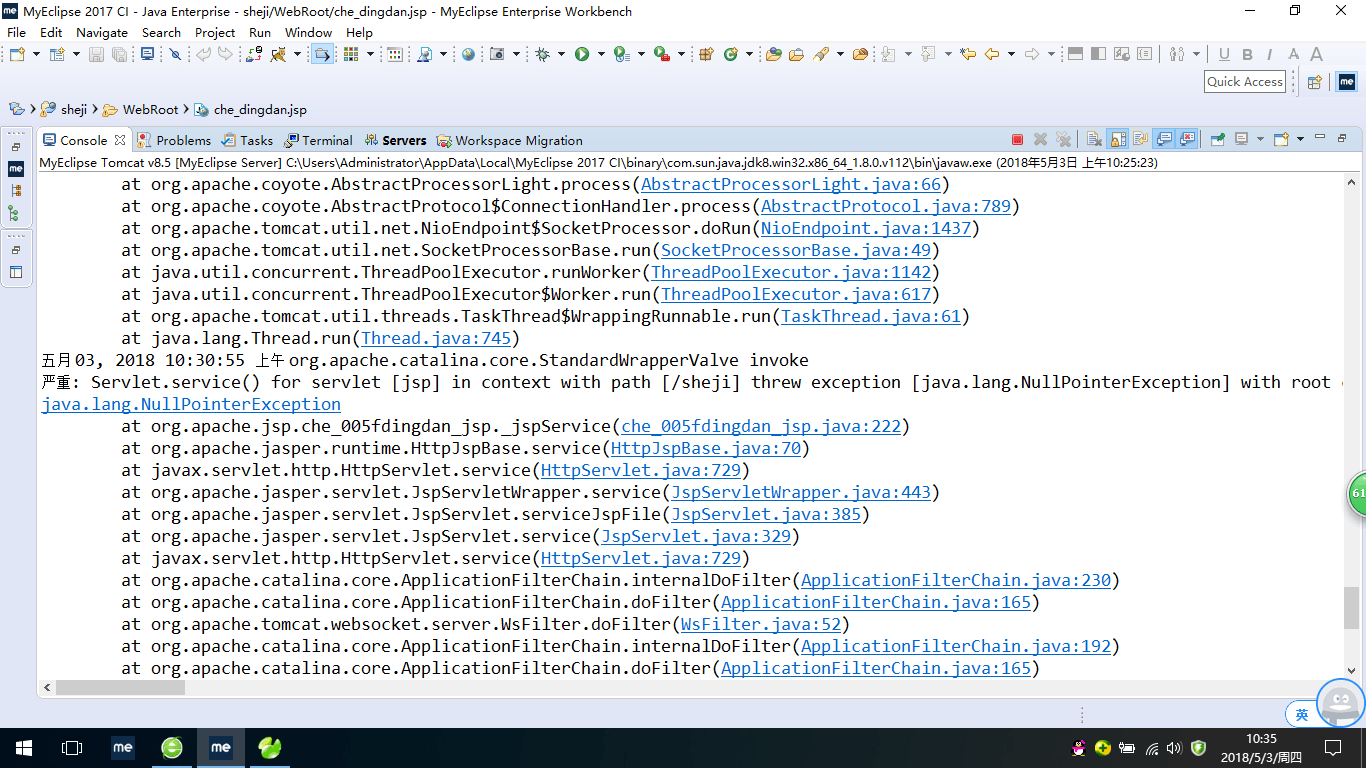This screenshot has height=768, width=1366.
Task: Terminate the running Tomcat launch
Action: [1017, 140]
